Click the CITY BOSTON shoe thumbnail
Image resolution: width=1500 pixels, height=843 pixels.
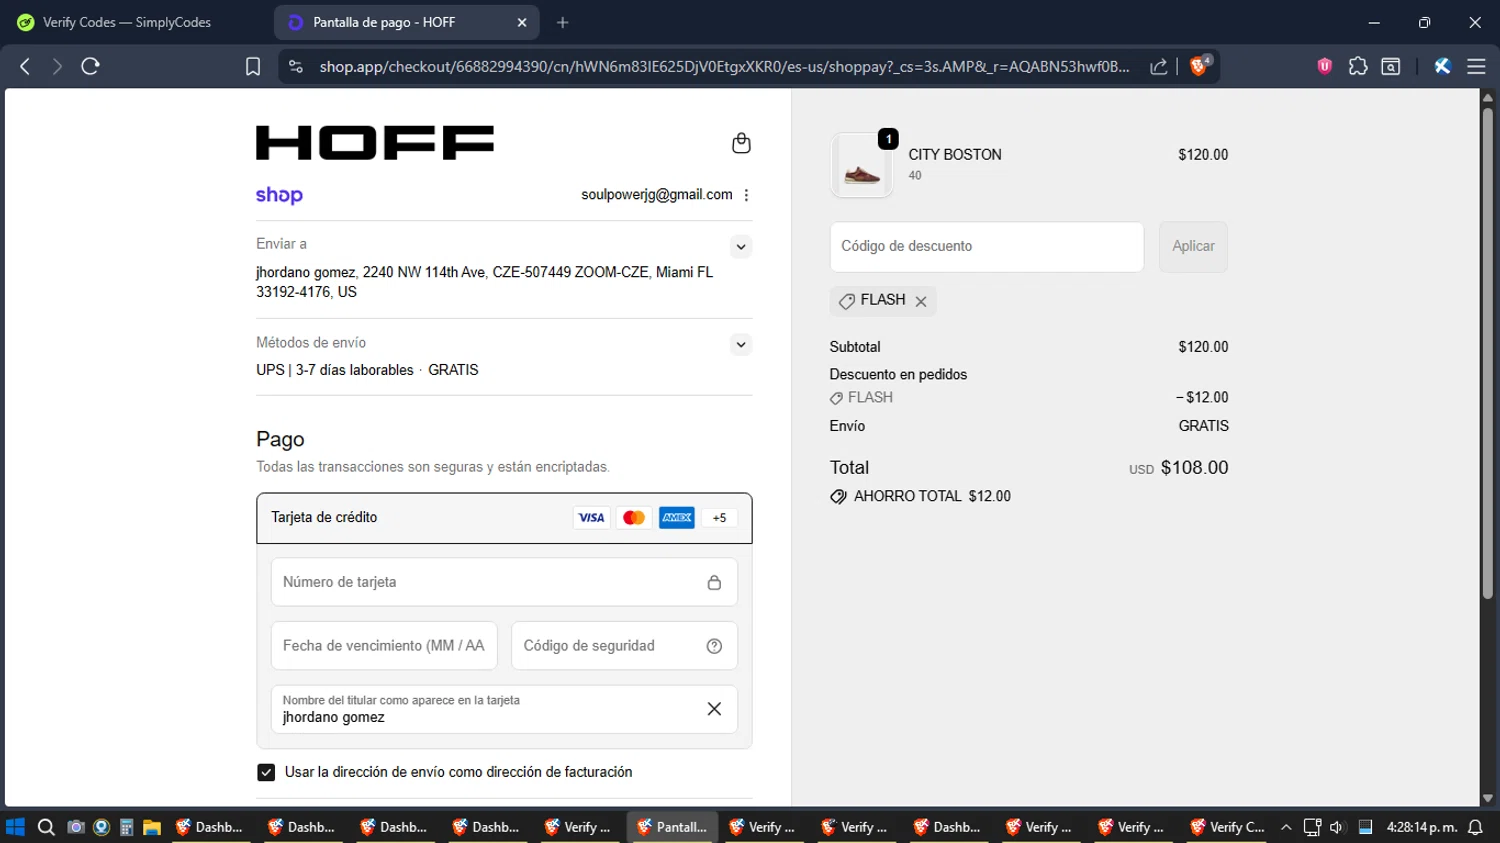tap(861, 165)
